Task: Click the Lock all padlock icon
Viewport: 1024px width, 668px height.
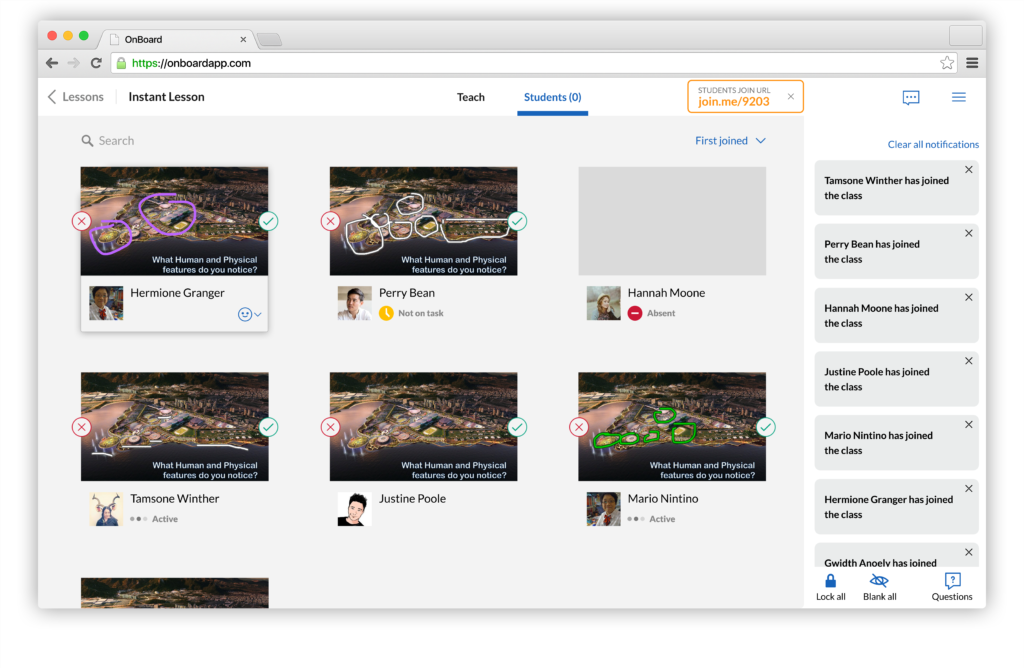Action: [x=830, y=581]
